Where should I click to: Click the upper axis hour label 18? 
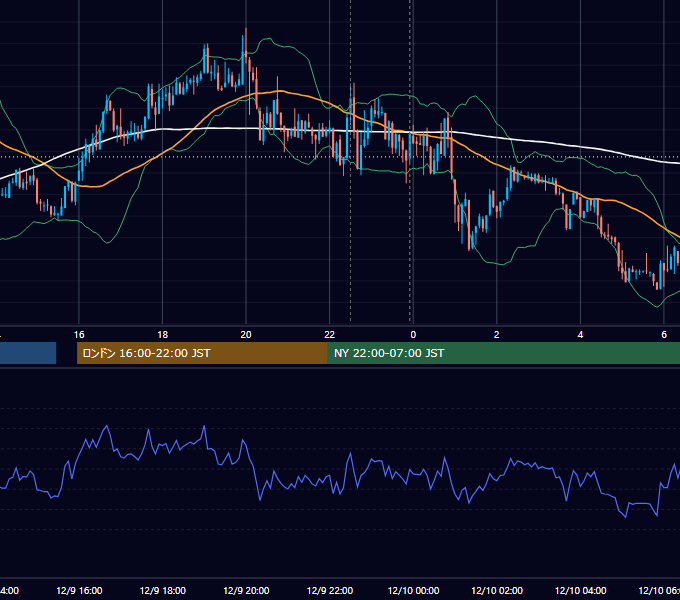click(163, 335)
